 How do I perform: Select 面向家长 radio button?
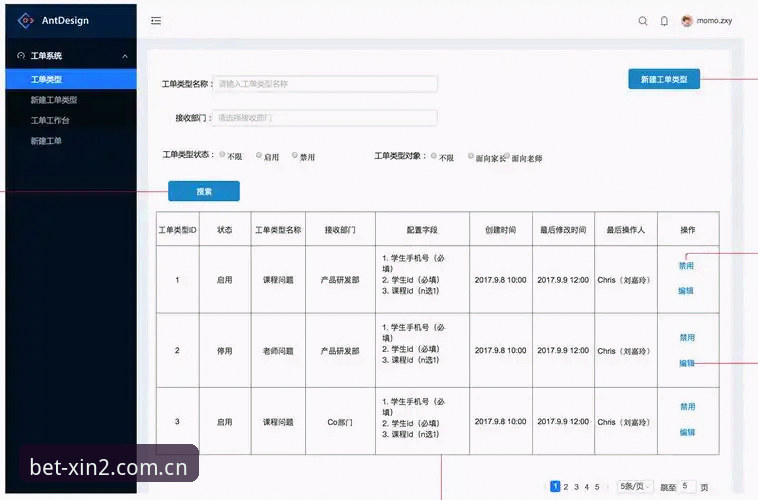471,156
